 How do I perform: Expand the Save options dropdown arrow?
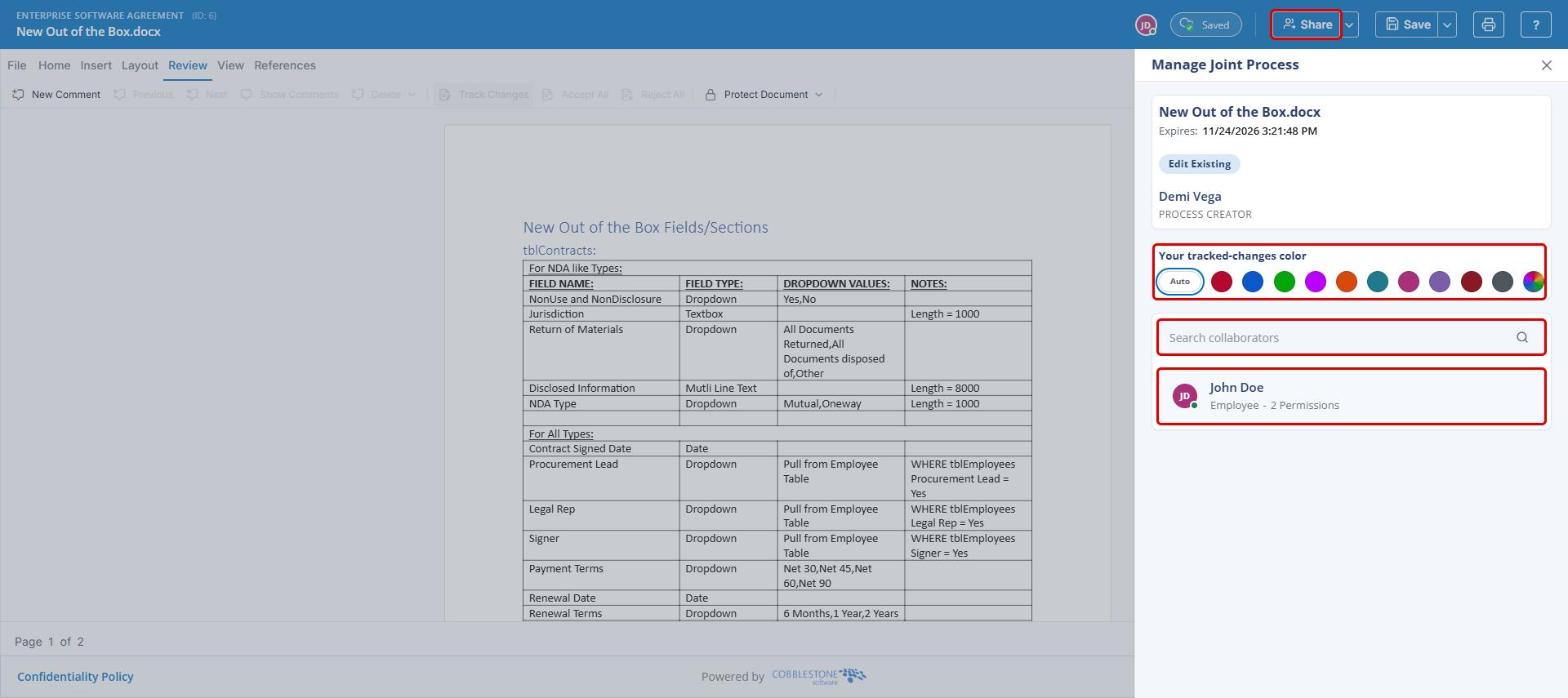(1447, 24)
